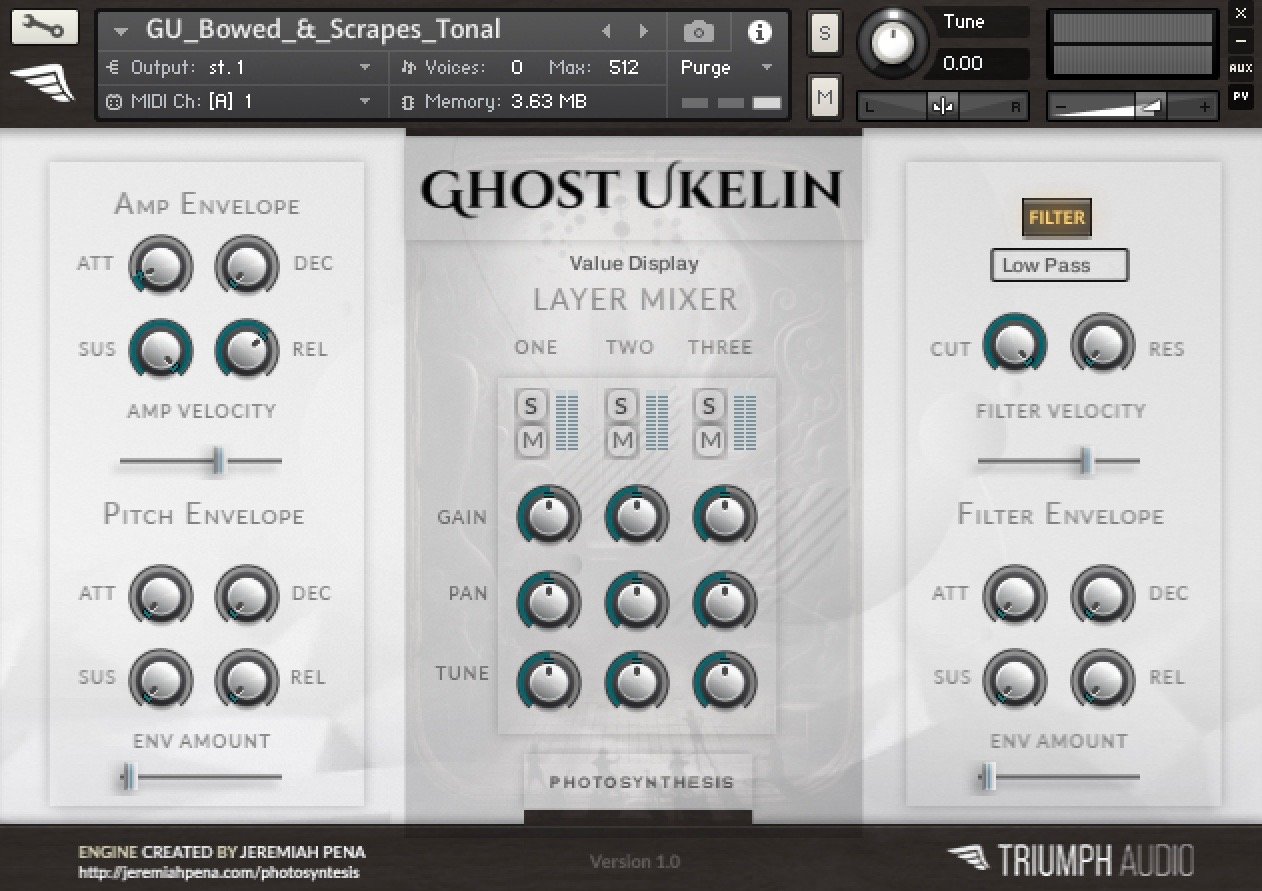Click the layer TWO Pan knob
Screen dimensions: 1262x891
(636, 602)
